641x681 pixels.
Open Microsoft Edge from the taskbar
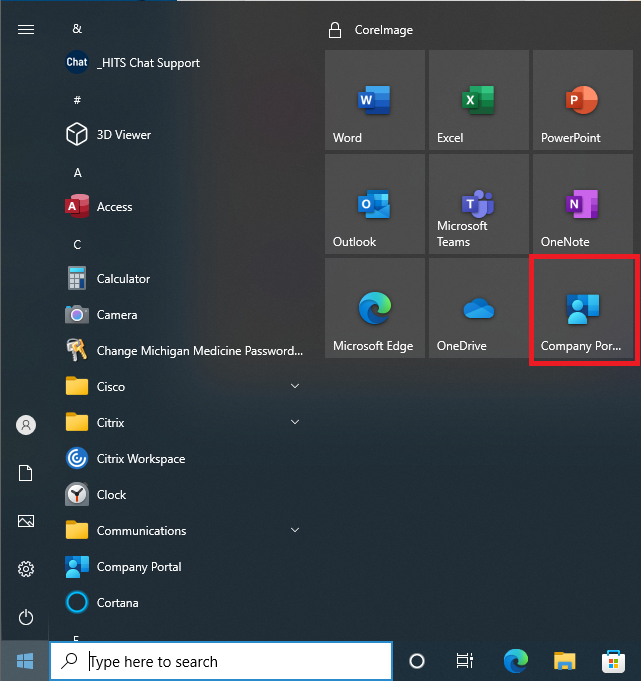516,661
